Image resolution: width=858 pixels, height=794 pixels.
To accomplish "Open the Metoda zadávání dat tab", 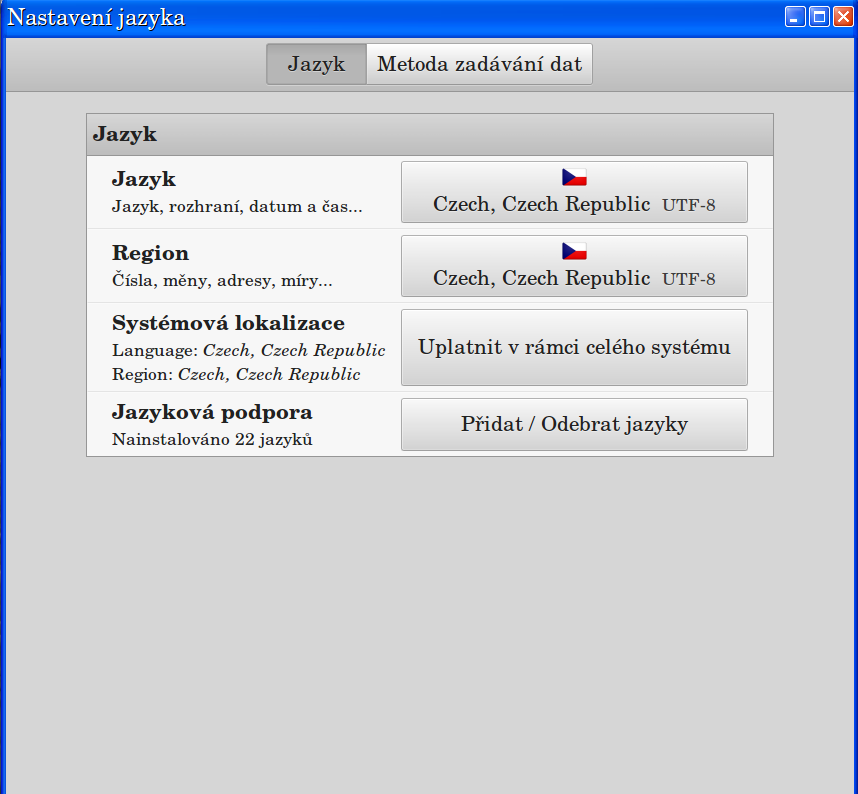I will tap(479, 64).
